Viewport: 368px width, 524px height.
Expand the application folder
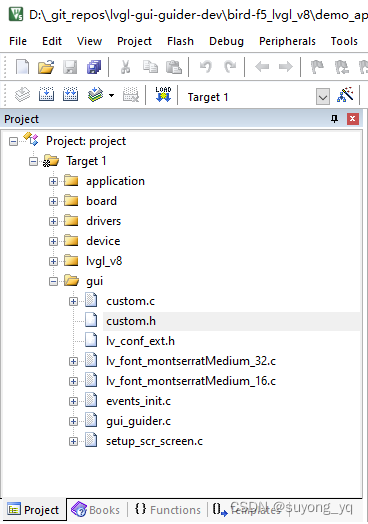tap(53, 181)
